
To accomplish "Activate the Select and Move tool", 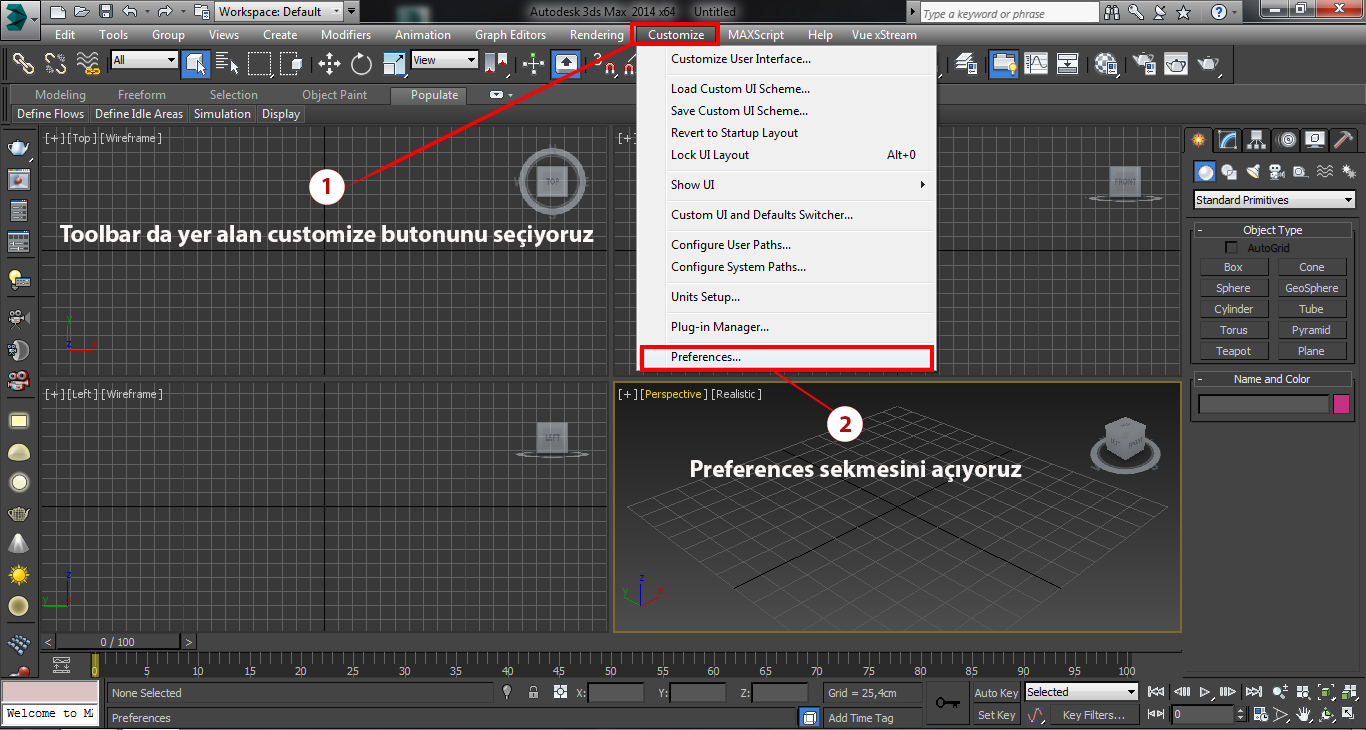I will tap(329, 63).
